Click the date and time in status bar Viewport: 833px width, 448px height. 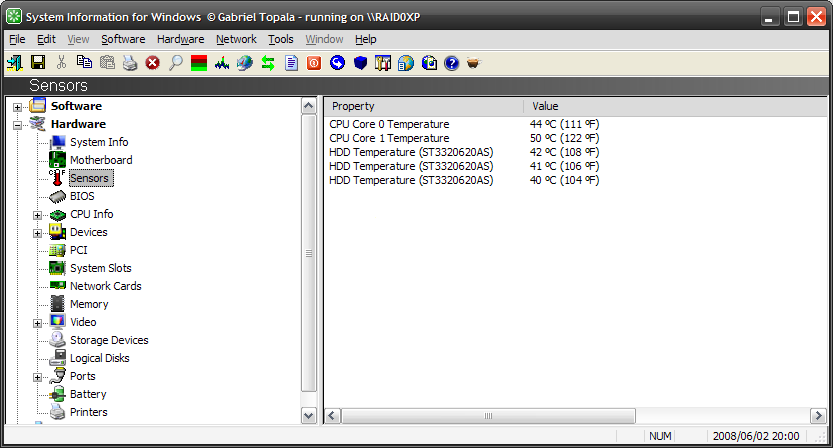[x=756, y=436]
